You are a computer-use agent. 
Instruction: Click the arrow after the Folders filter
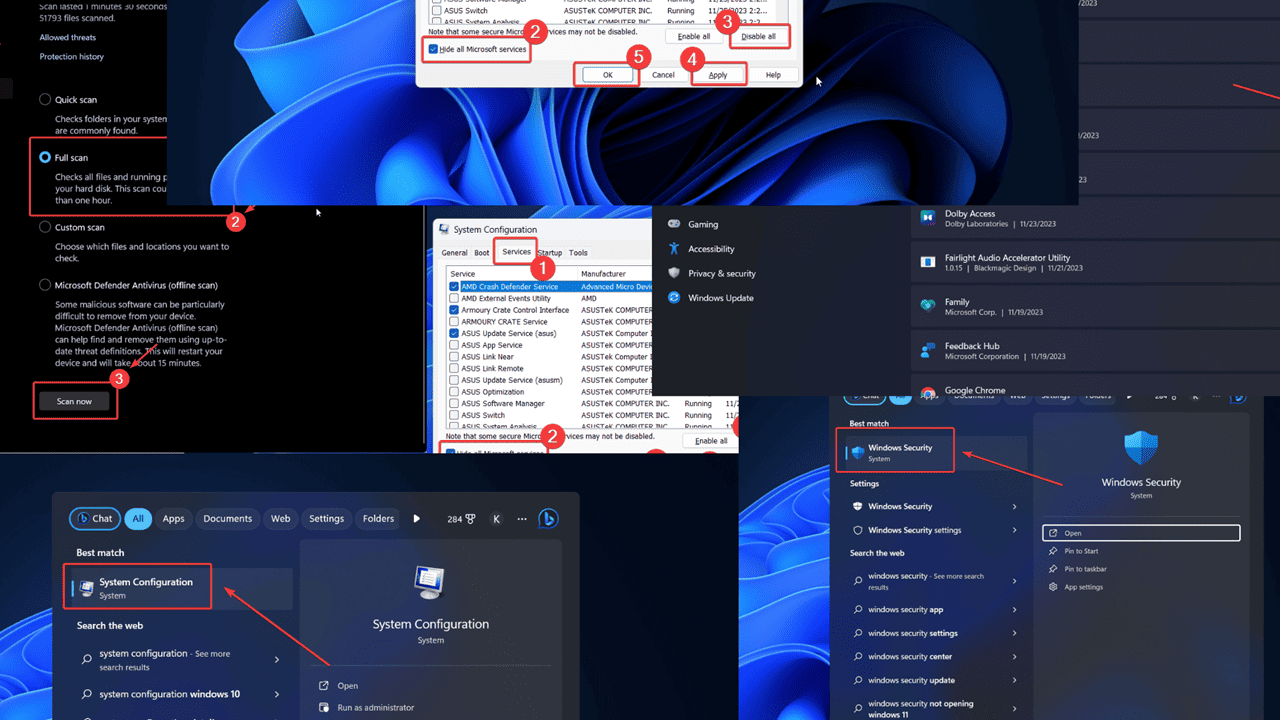point(417,519)
